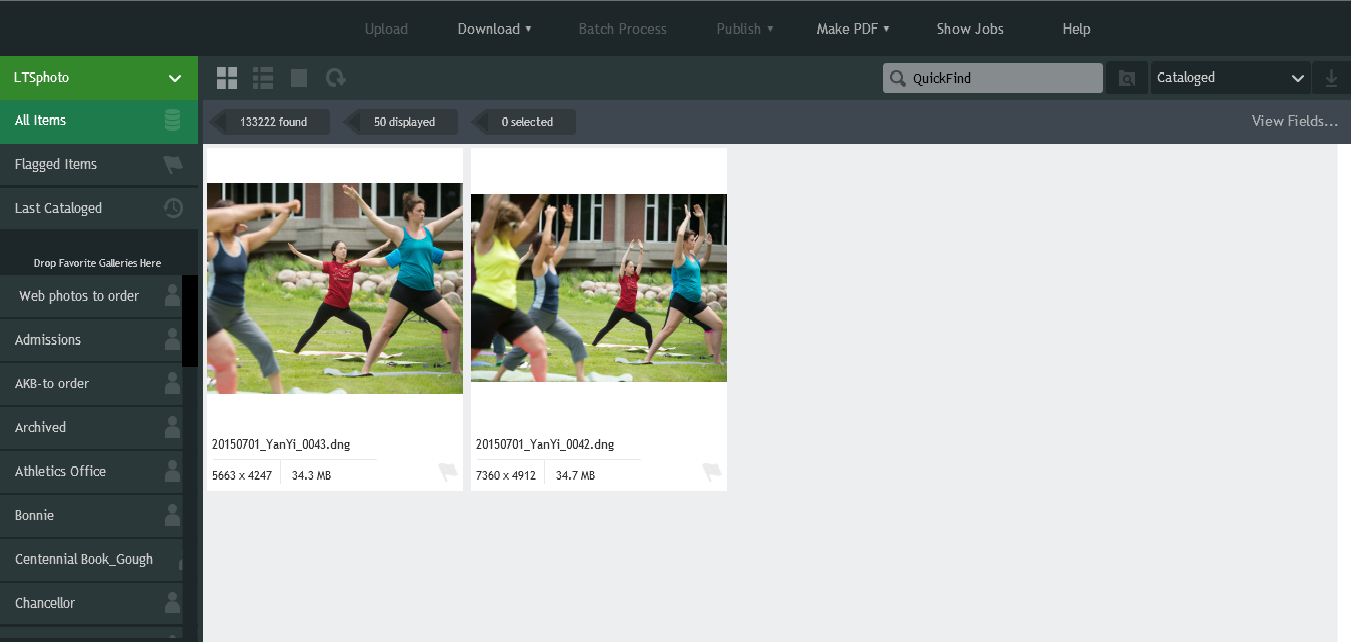Open the Web photos to order gallery

pos(91,296)
